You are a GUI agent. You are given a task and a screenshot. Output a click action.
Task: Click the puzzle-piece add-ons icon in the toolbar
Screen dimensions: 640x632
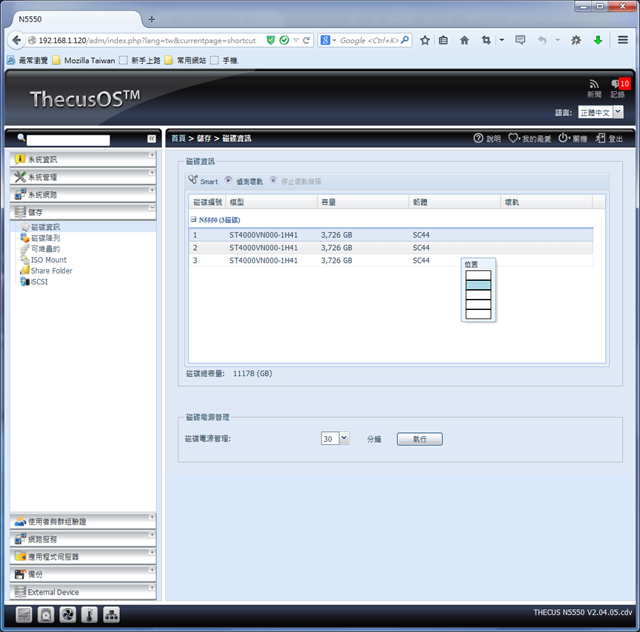(576, 40)
